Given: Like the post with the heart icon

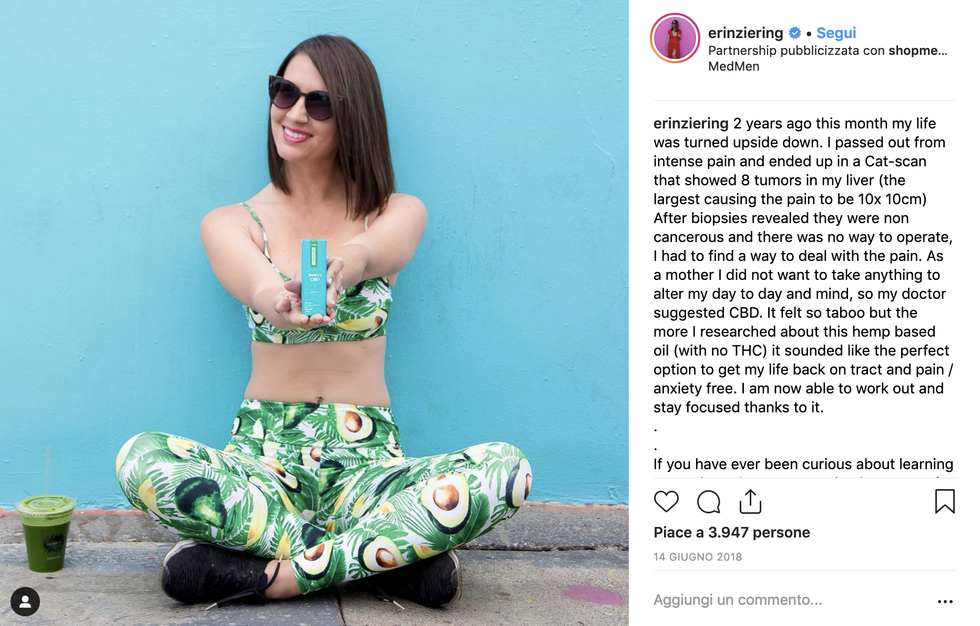Looking at the screenshot, I should [666, 502].
